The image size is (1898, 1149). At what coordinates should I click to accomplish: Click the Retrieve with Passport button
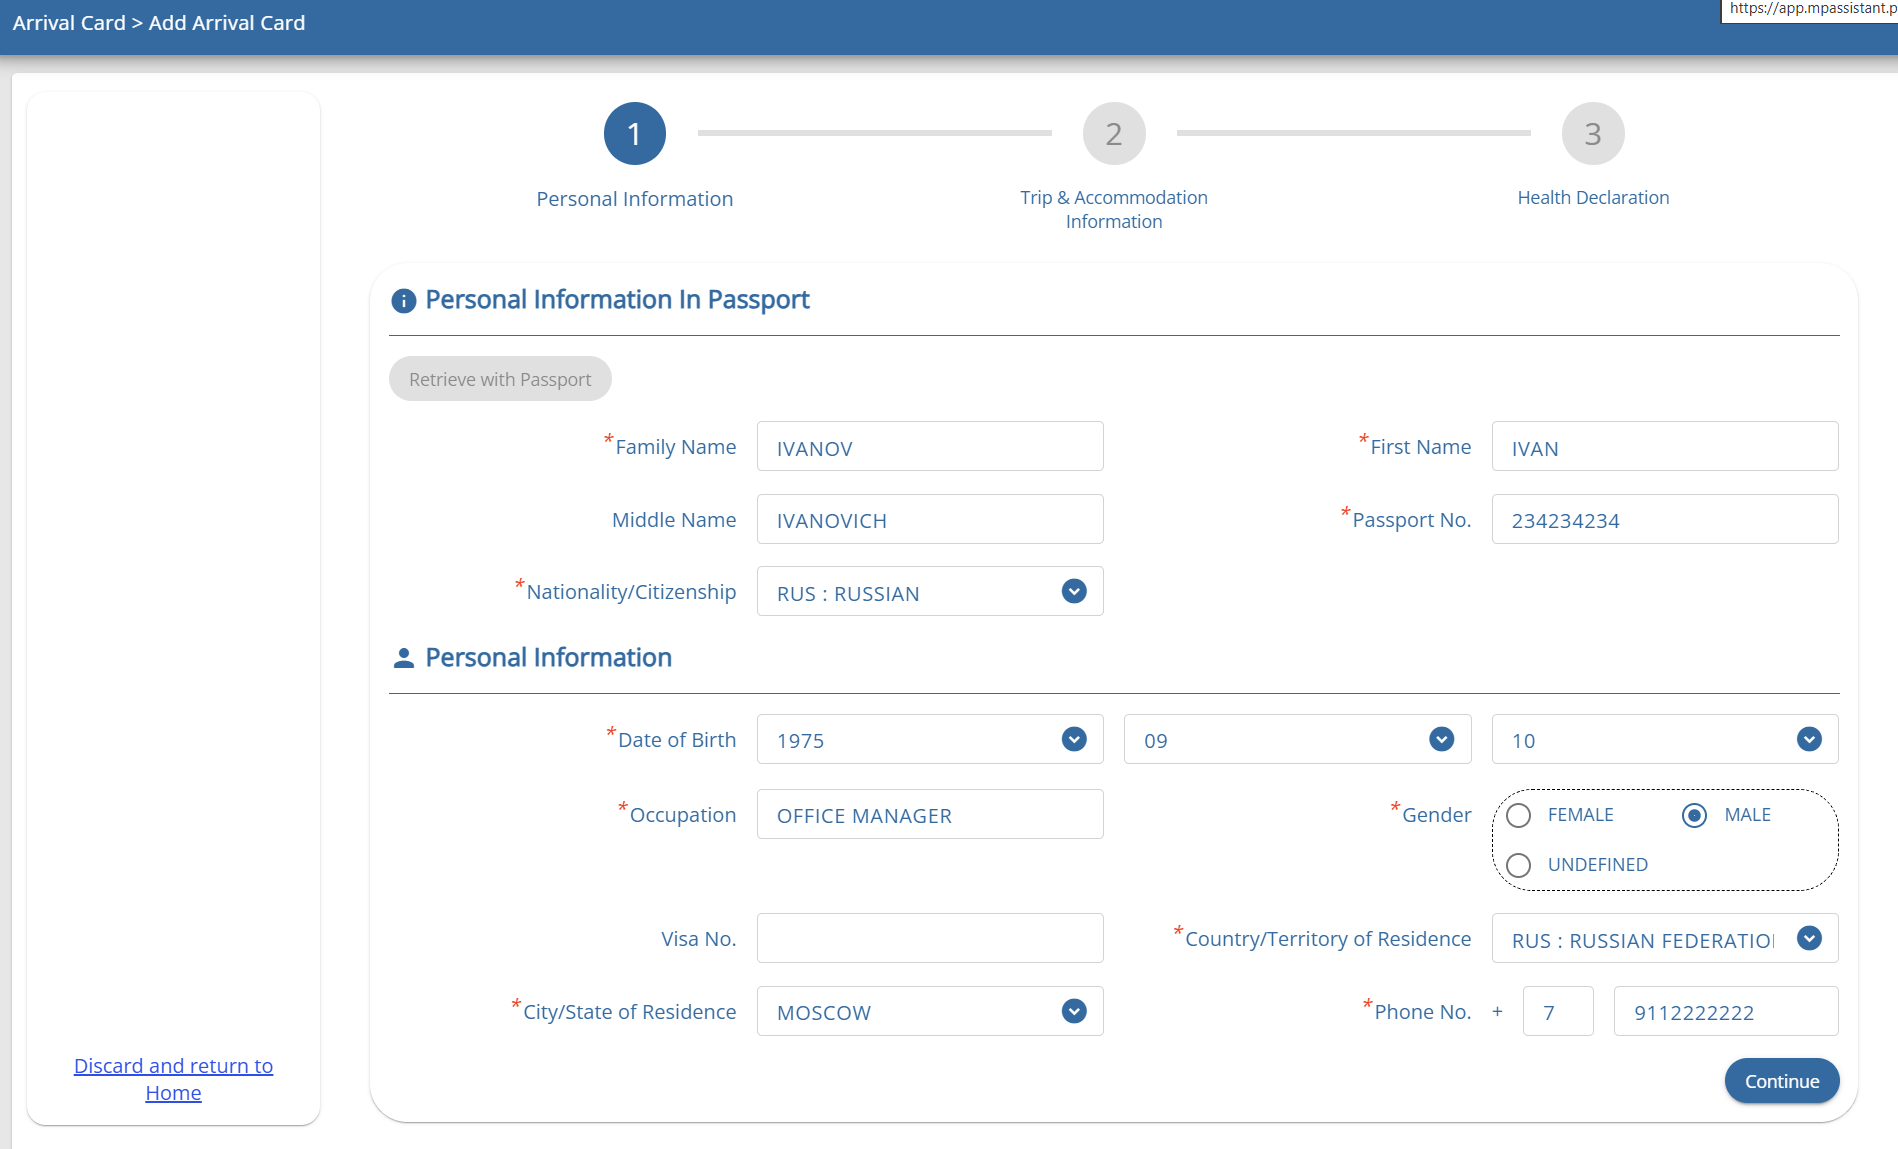(500, 379)
